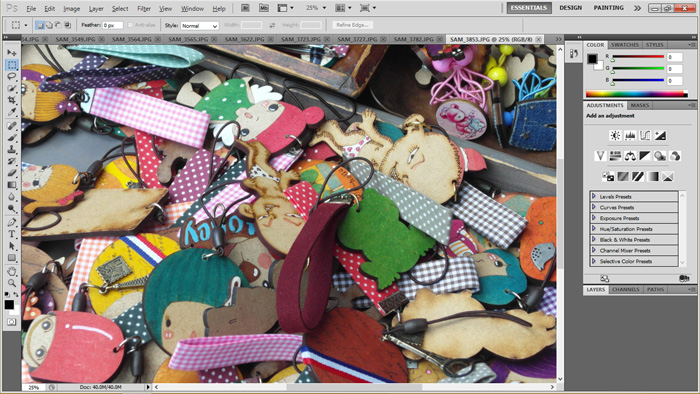The height and width of the screenshot is (394, 700).
Task: Open the Filter menu
Action: (x=144, y=8)
